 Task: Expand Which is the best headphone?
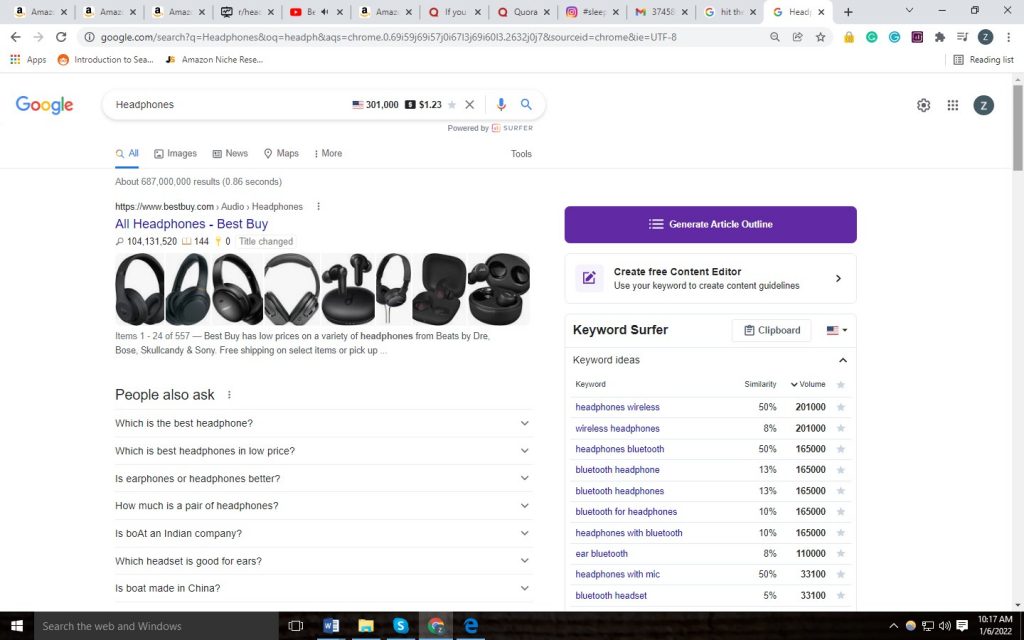[x=323, y=423]
